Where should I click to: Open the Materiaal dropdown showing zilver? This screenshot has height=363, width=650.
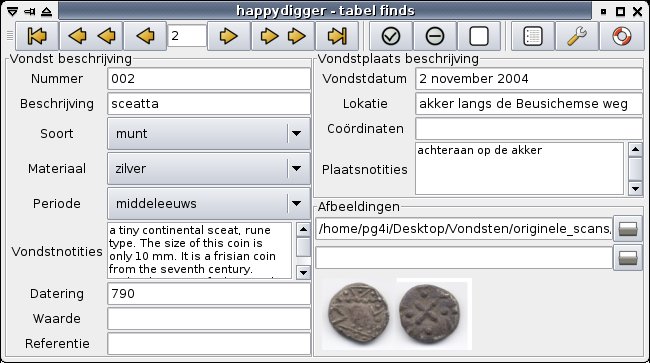(209, 169)
